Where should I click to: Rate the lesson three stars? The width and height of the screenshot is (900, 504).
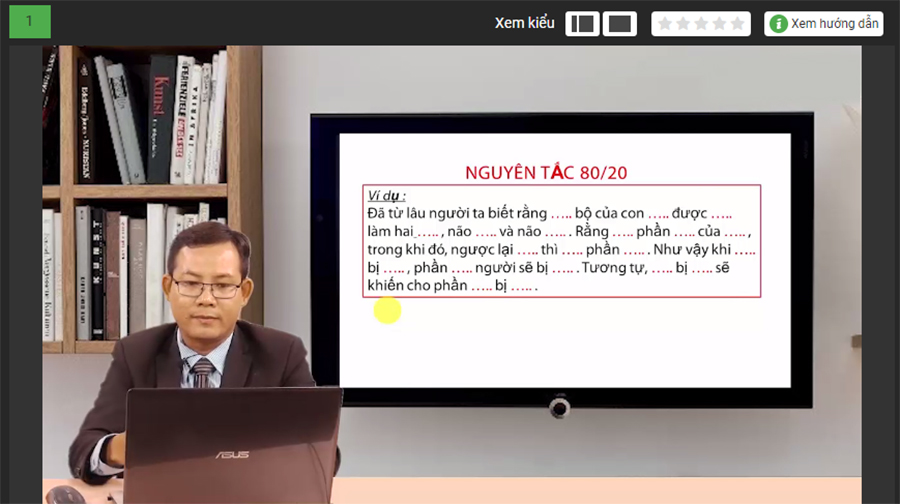[x=701, y=24]
